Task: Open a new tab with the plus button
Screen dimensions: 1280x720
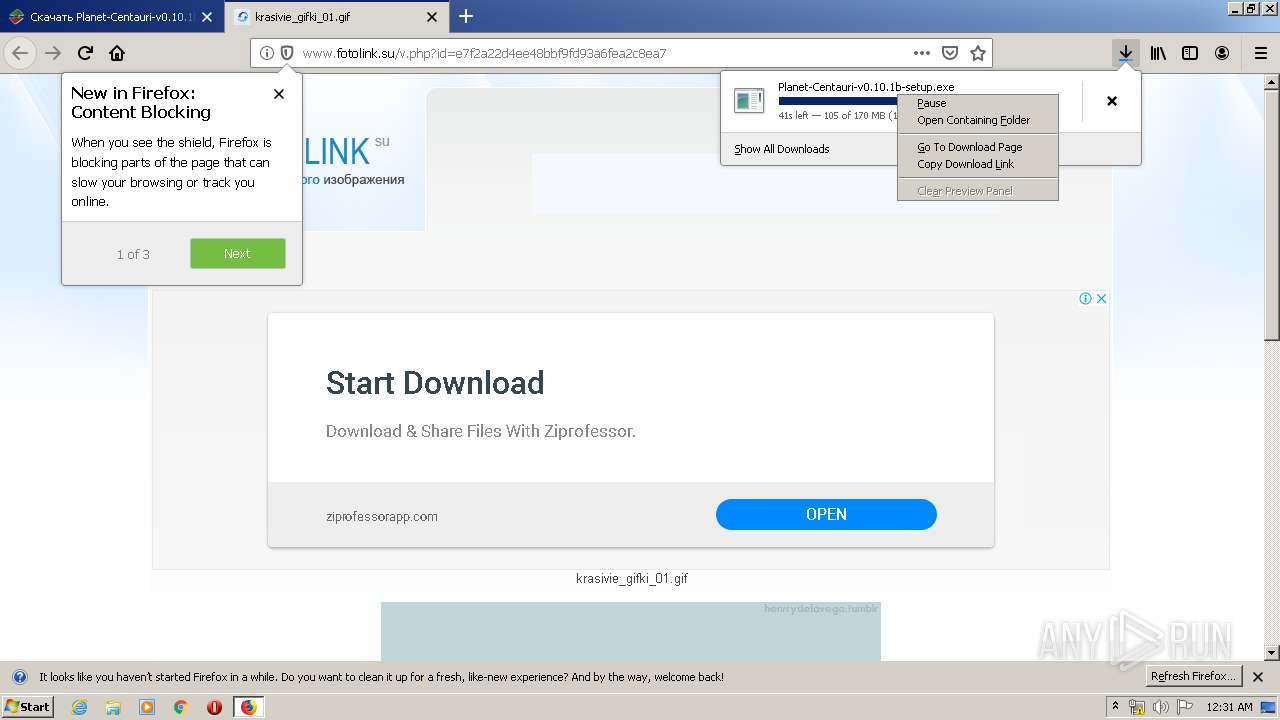Action: [466, 16]
